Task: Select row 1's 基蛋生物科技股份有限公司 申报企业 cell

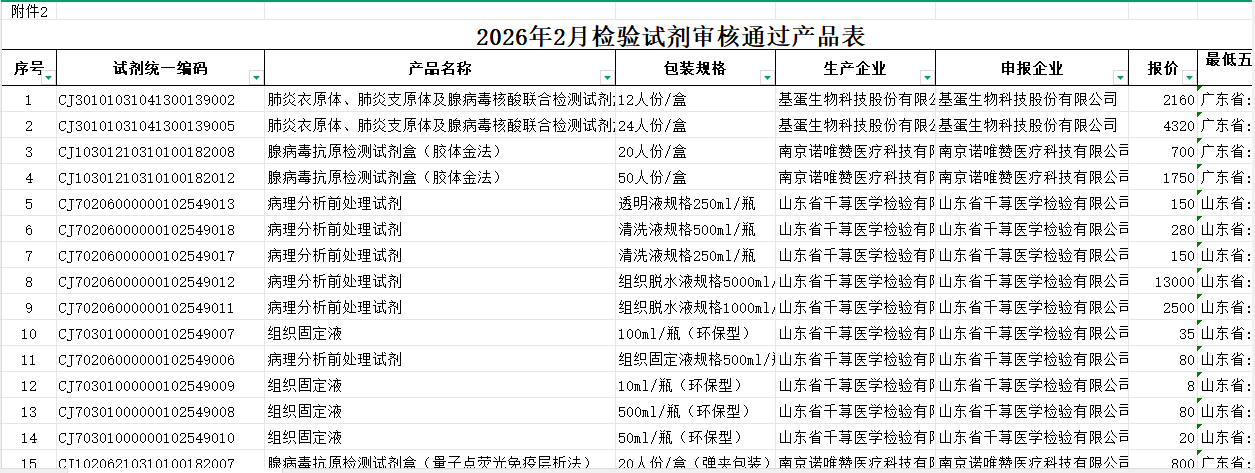Action: click(x=1032, y=100)
